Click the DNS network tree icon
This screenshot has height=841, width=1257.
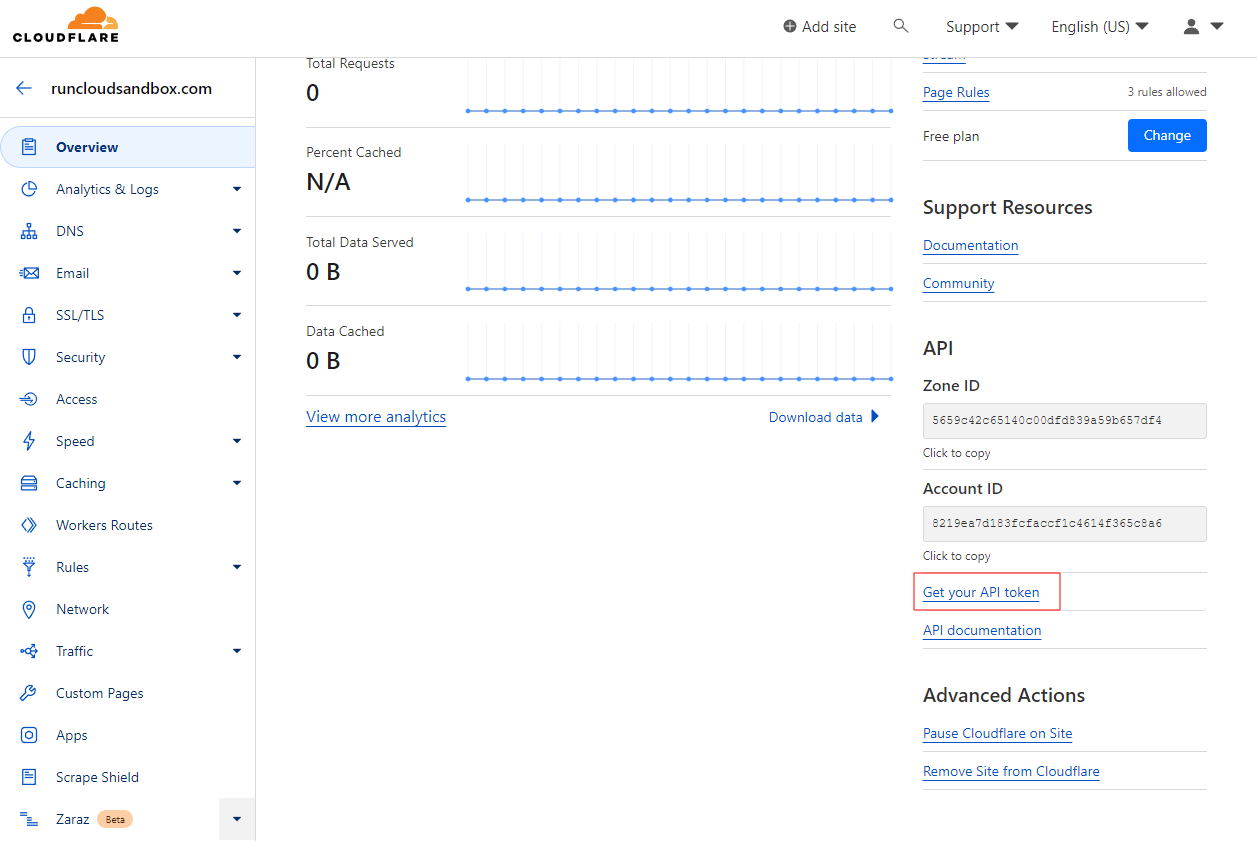(29, 231)
